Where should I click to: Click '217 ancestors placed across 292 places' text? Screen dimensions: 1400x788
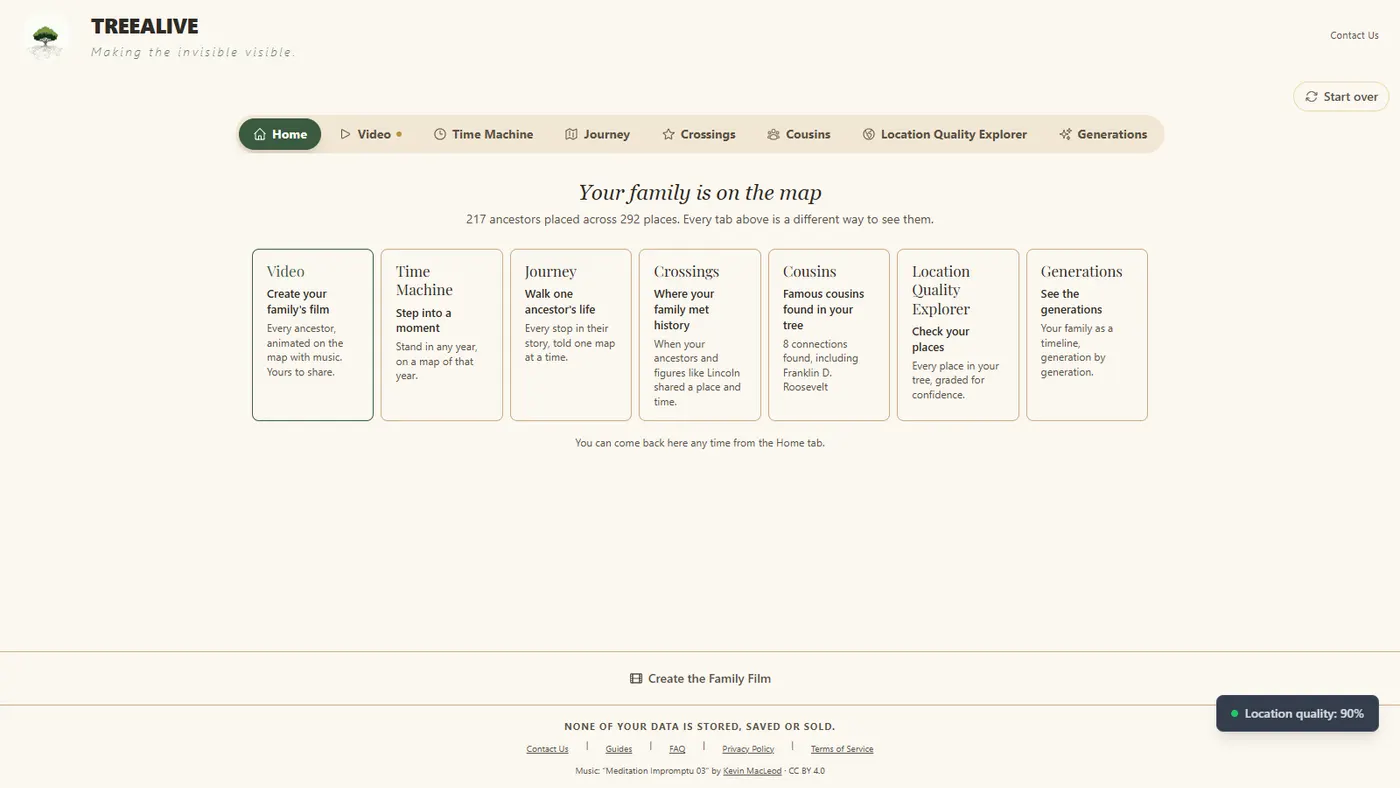(x=572, y=219)
